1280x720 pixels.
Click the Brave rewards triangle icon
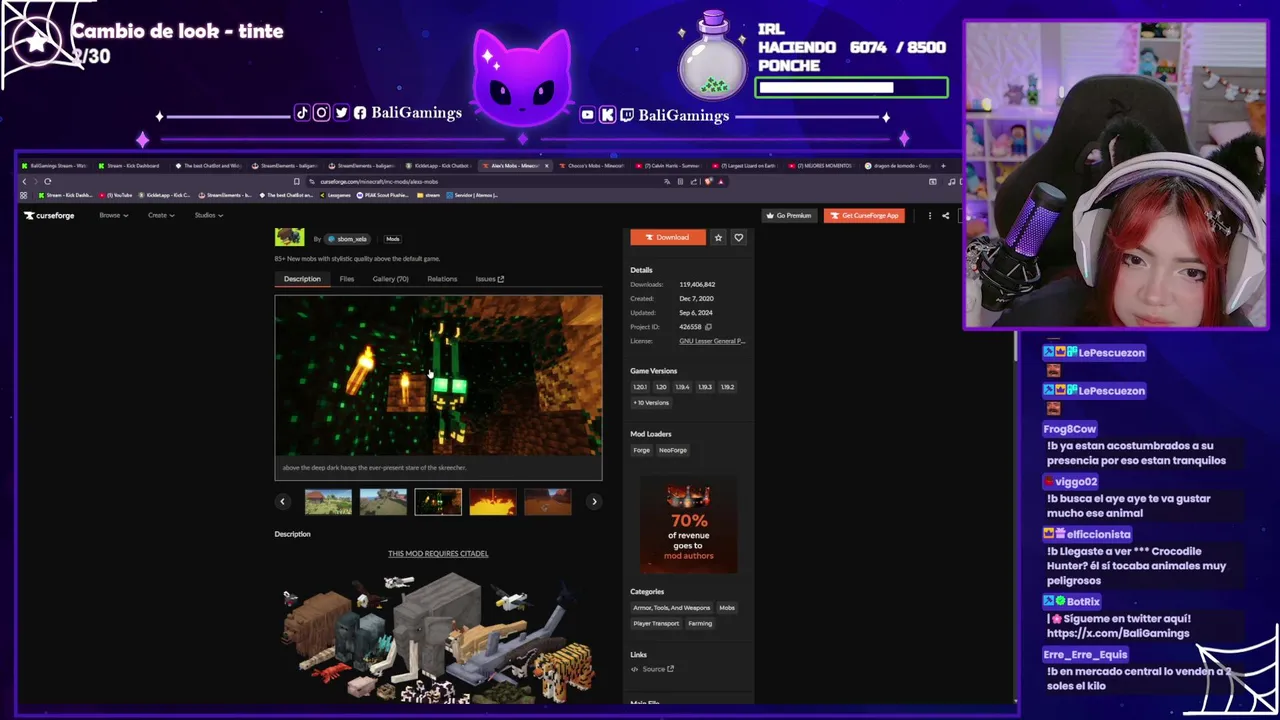[720, 182]
